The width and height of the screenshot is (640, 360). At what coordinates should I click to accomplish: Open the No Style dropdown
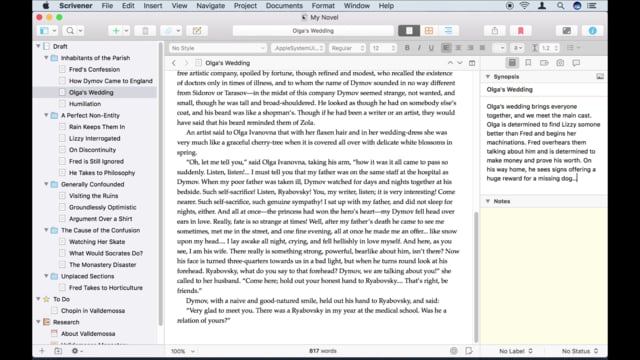click(218, 48)
